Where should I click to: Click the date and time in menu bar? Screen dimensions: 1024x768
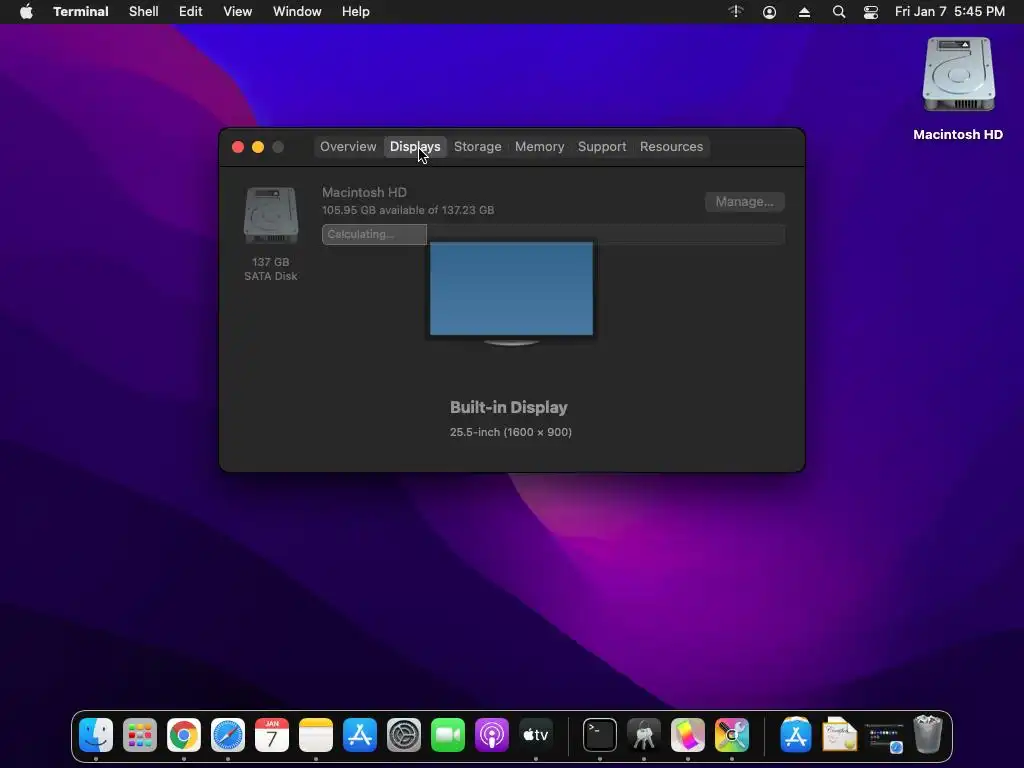[950, 12]
